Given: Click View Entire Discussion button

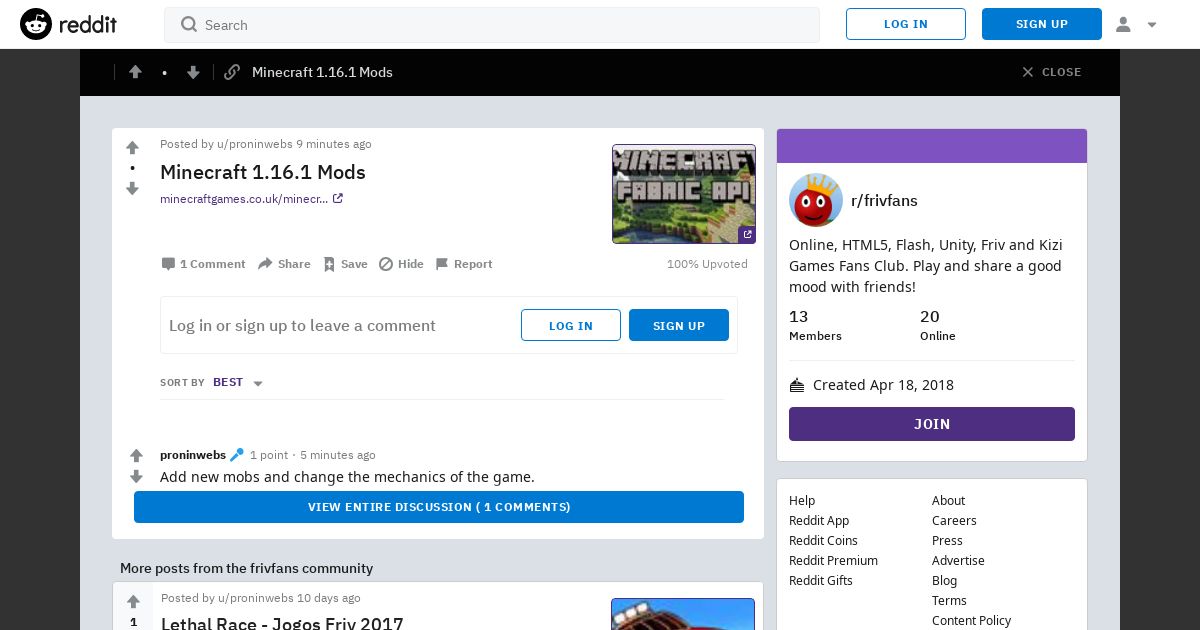Looking at the screenshot, I should (439, 507).
